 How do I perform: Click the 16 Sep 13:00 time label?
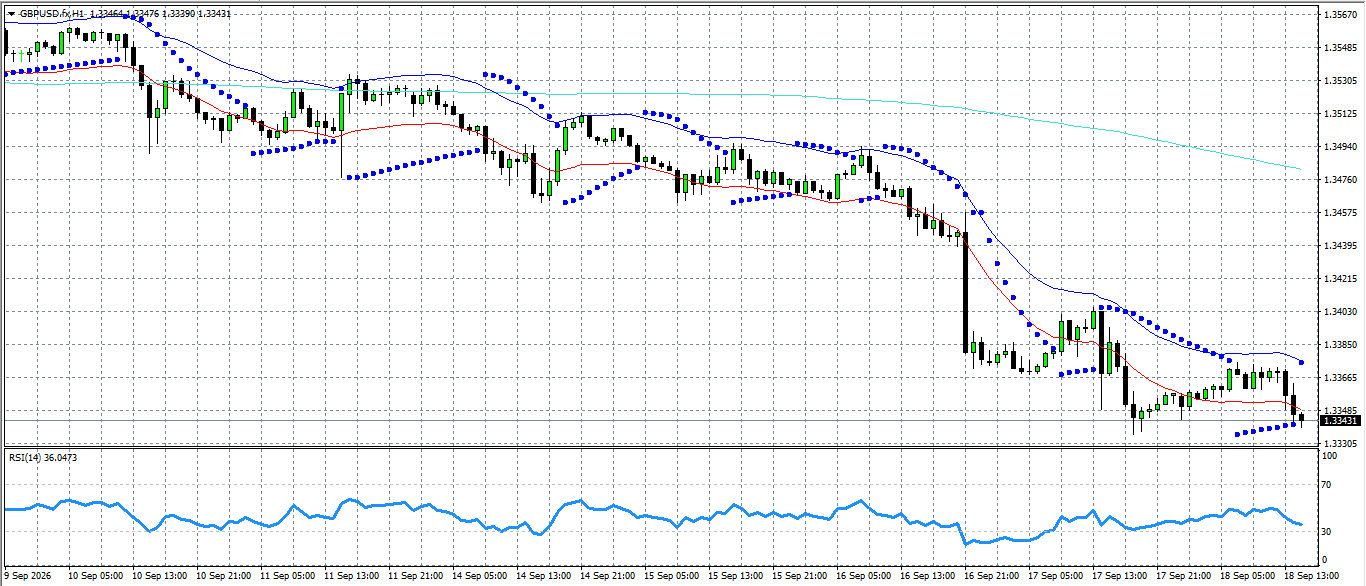tap(928, 577)
